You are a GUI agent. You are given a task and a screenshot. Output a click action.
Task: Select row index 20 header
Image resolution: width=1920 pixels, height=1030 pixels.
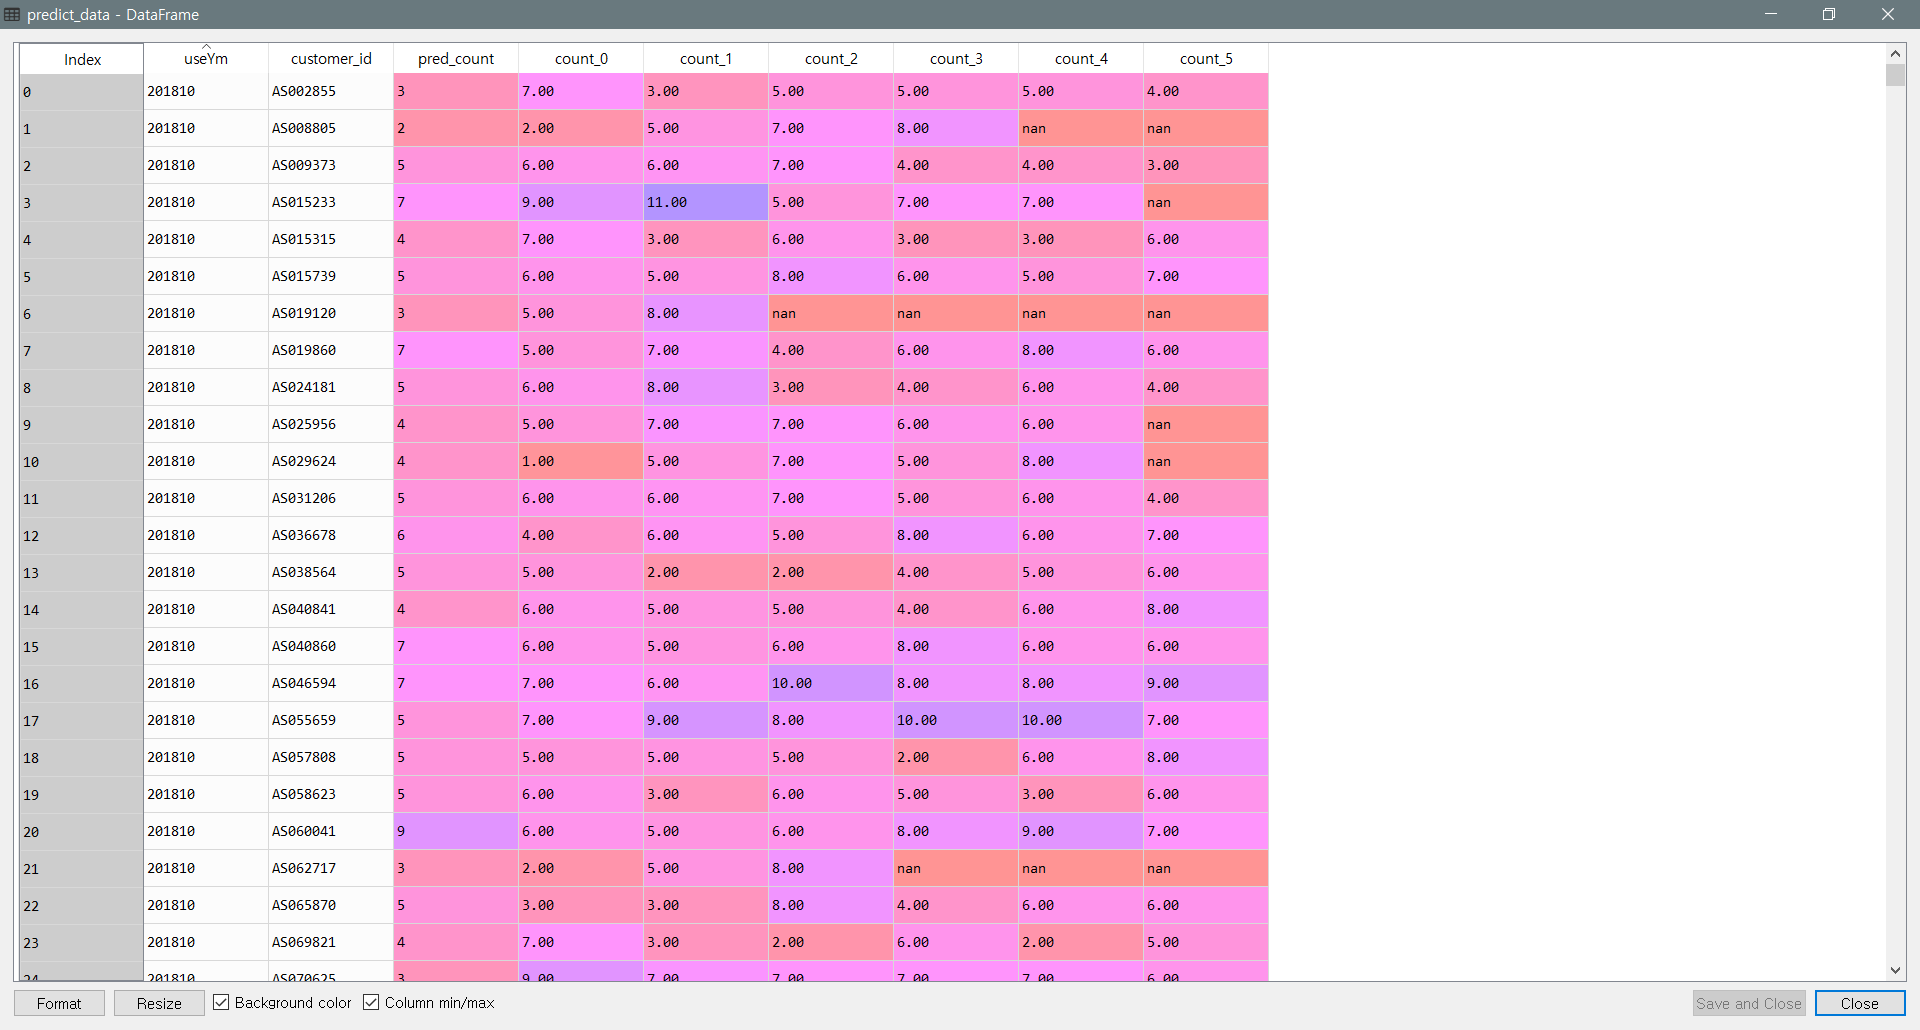[82, 832]
